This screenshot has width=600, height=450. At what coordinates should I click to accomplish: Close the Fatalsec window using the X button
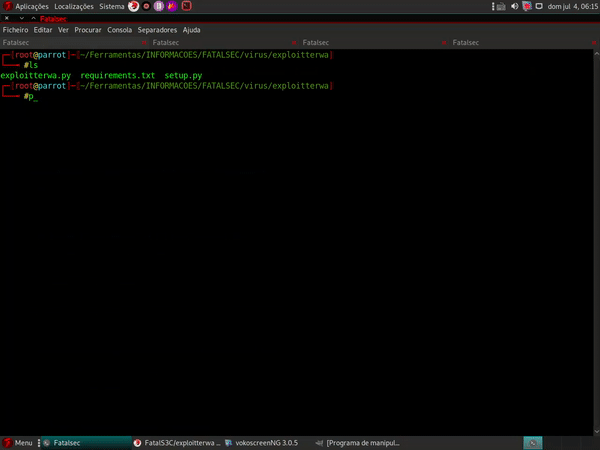click(x=7, y=18)
